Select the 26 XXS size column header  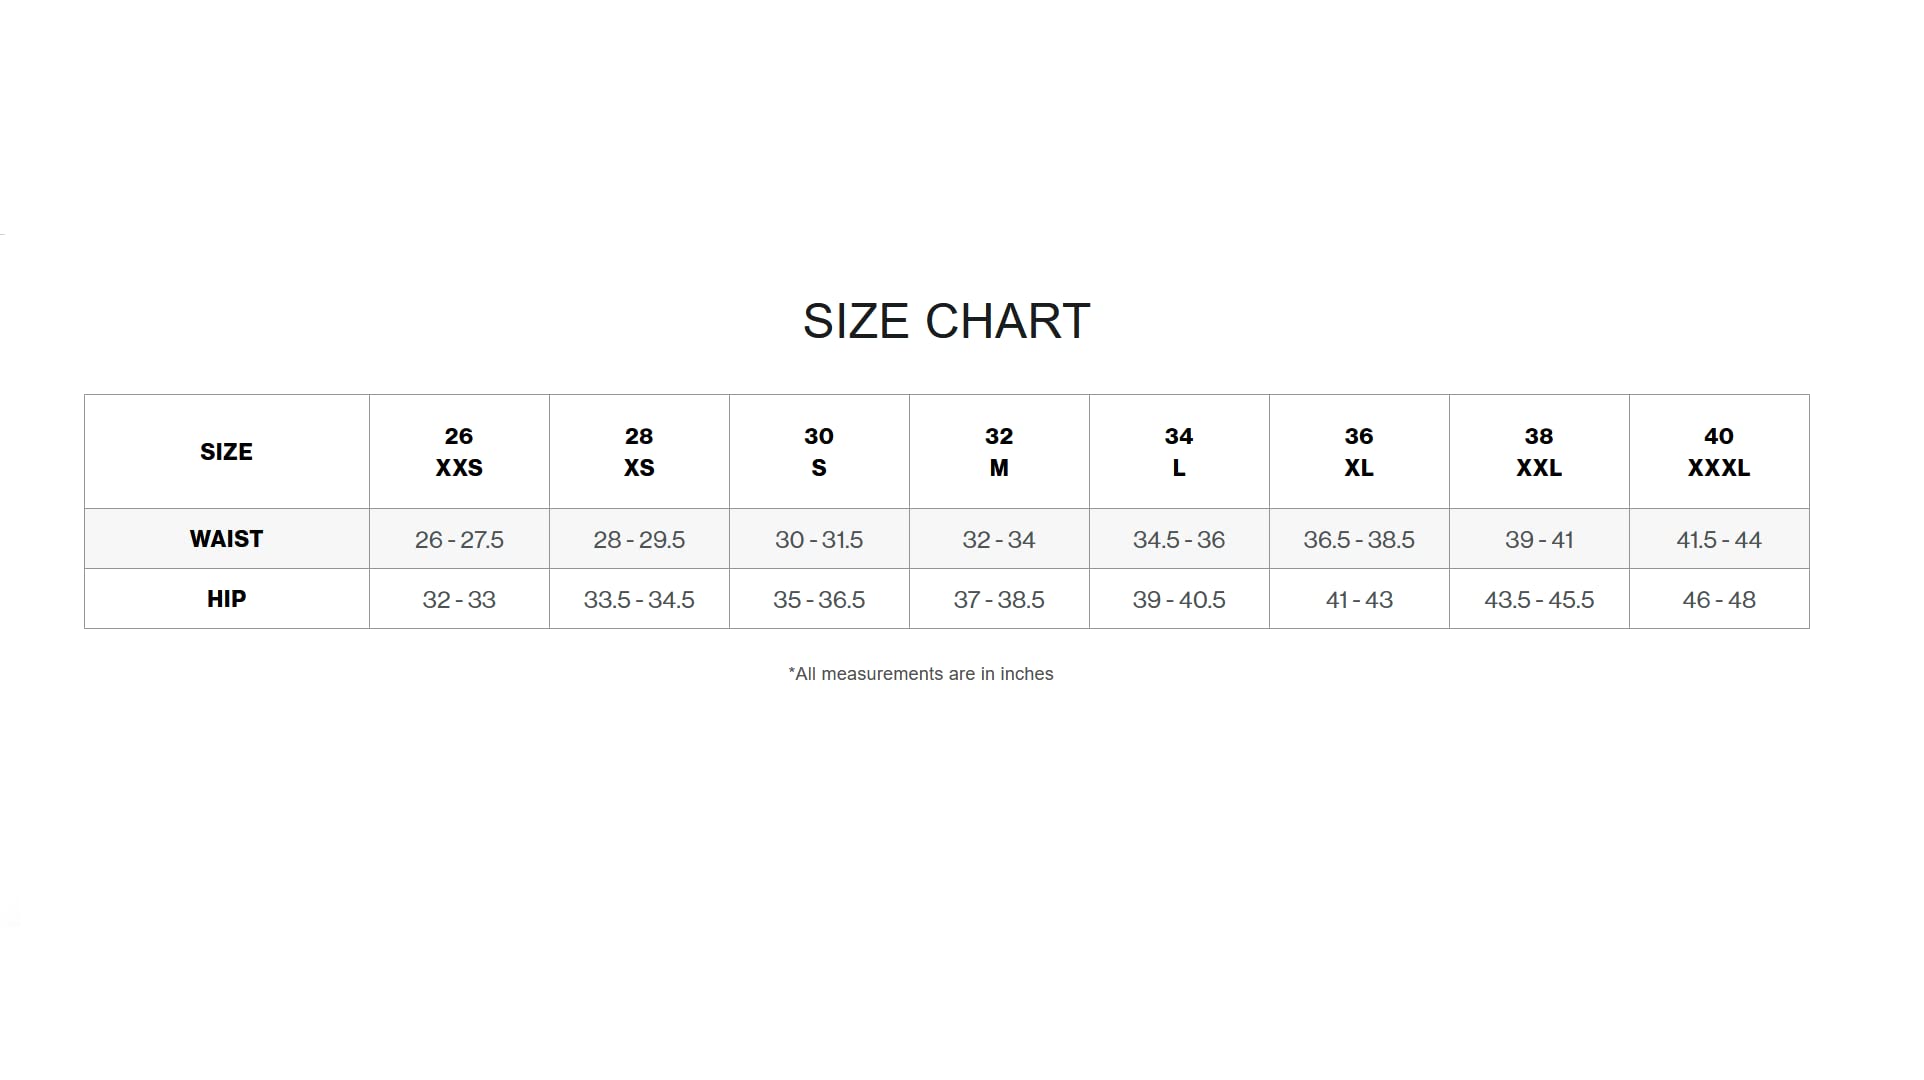click(460, 452)
